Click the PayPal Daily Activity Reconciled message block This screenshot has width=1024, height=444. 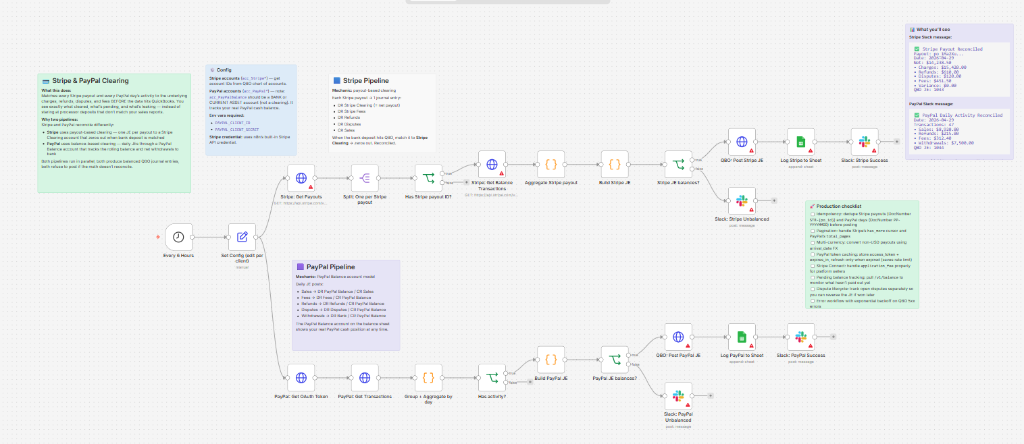[959, 131]
